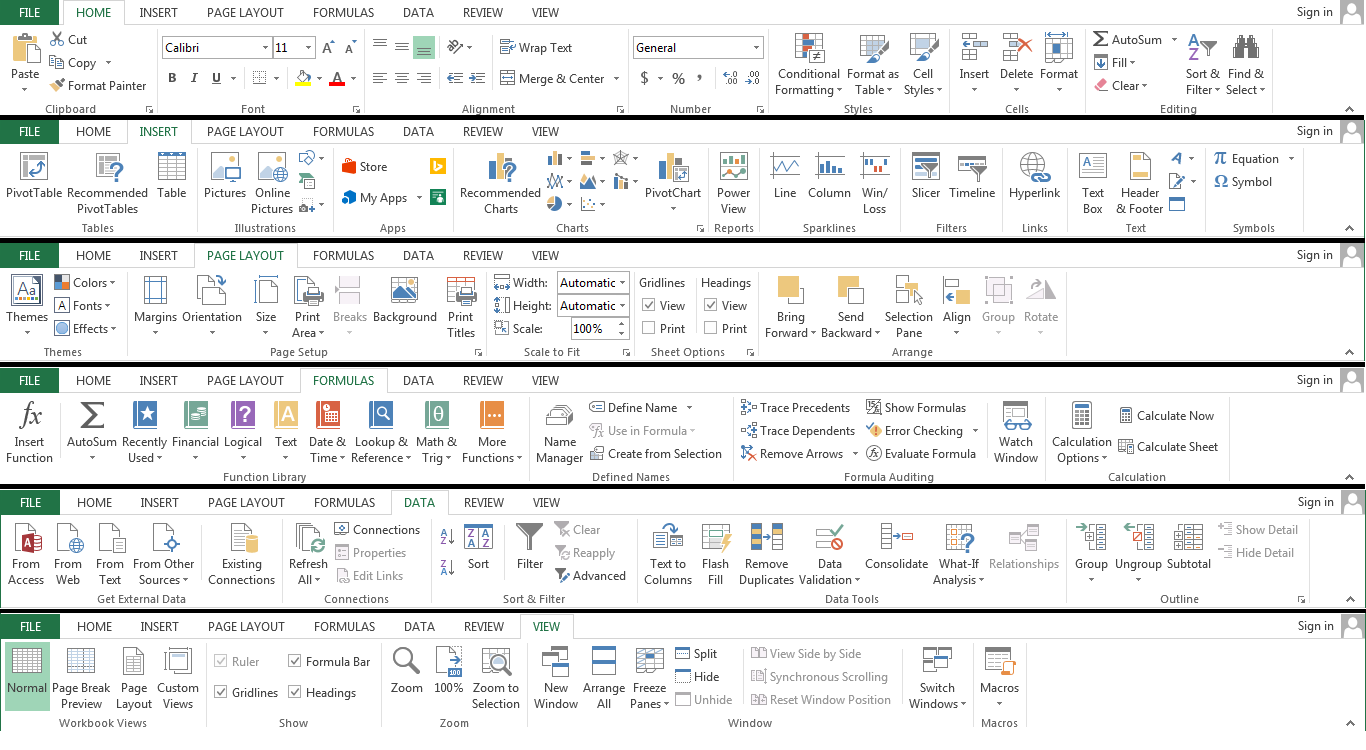Image resolution: width=1366 pixels, height=750 pixels.
Task: Click Evaluate Formula
Action: 921,454
